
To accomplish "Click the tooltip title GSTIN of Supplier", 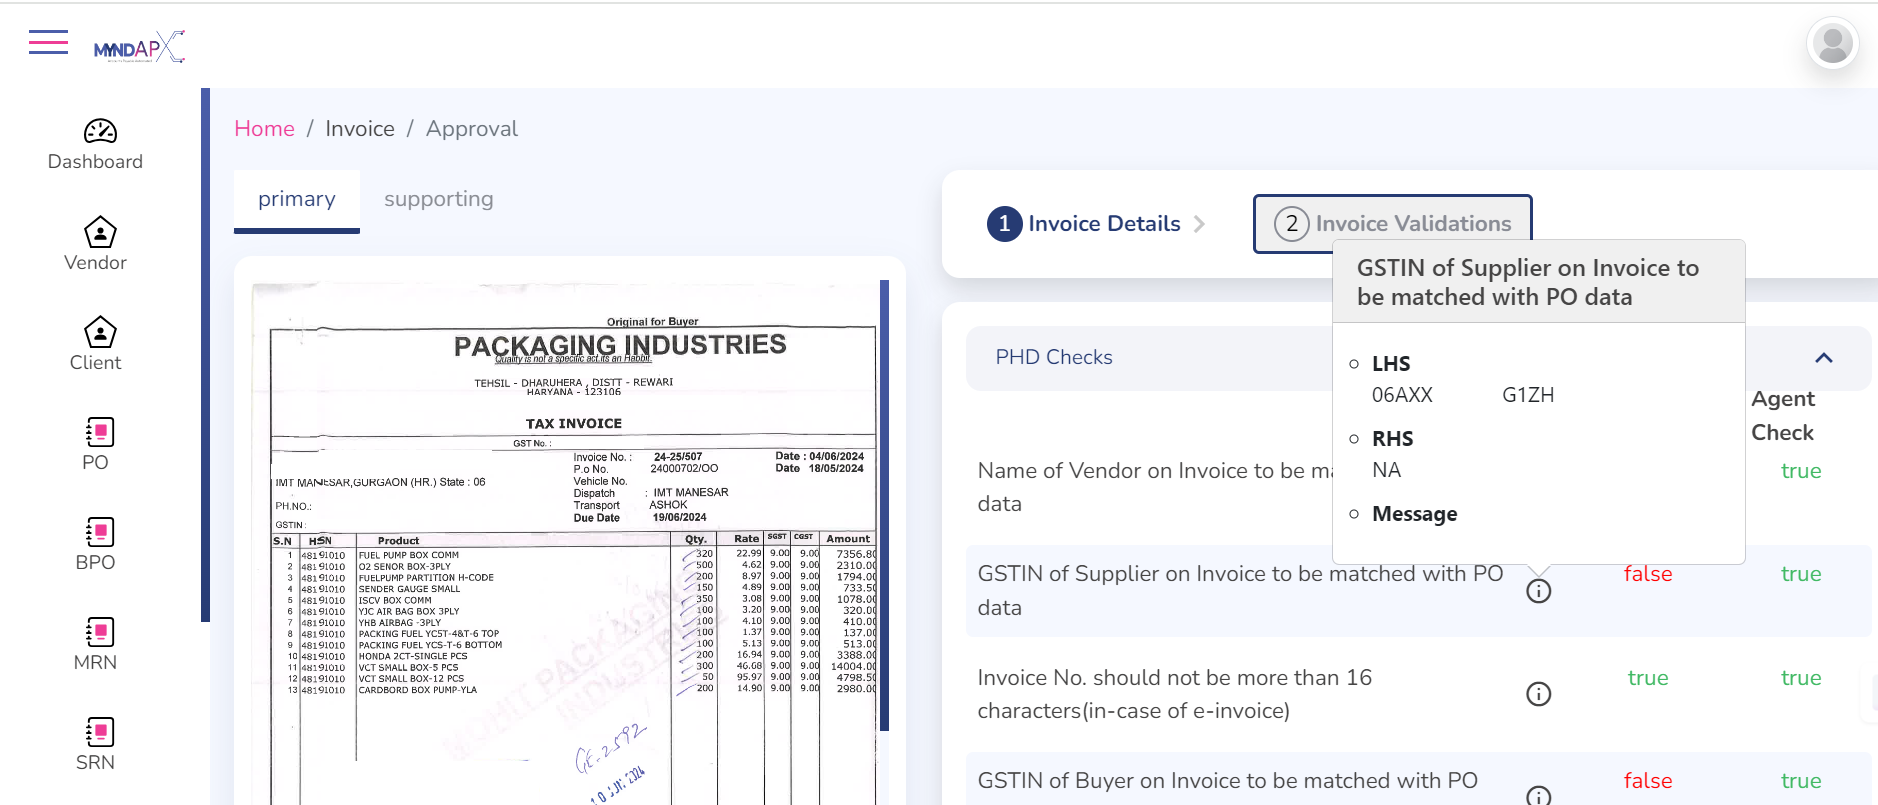I will point(1527,282).
